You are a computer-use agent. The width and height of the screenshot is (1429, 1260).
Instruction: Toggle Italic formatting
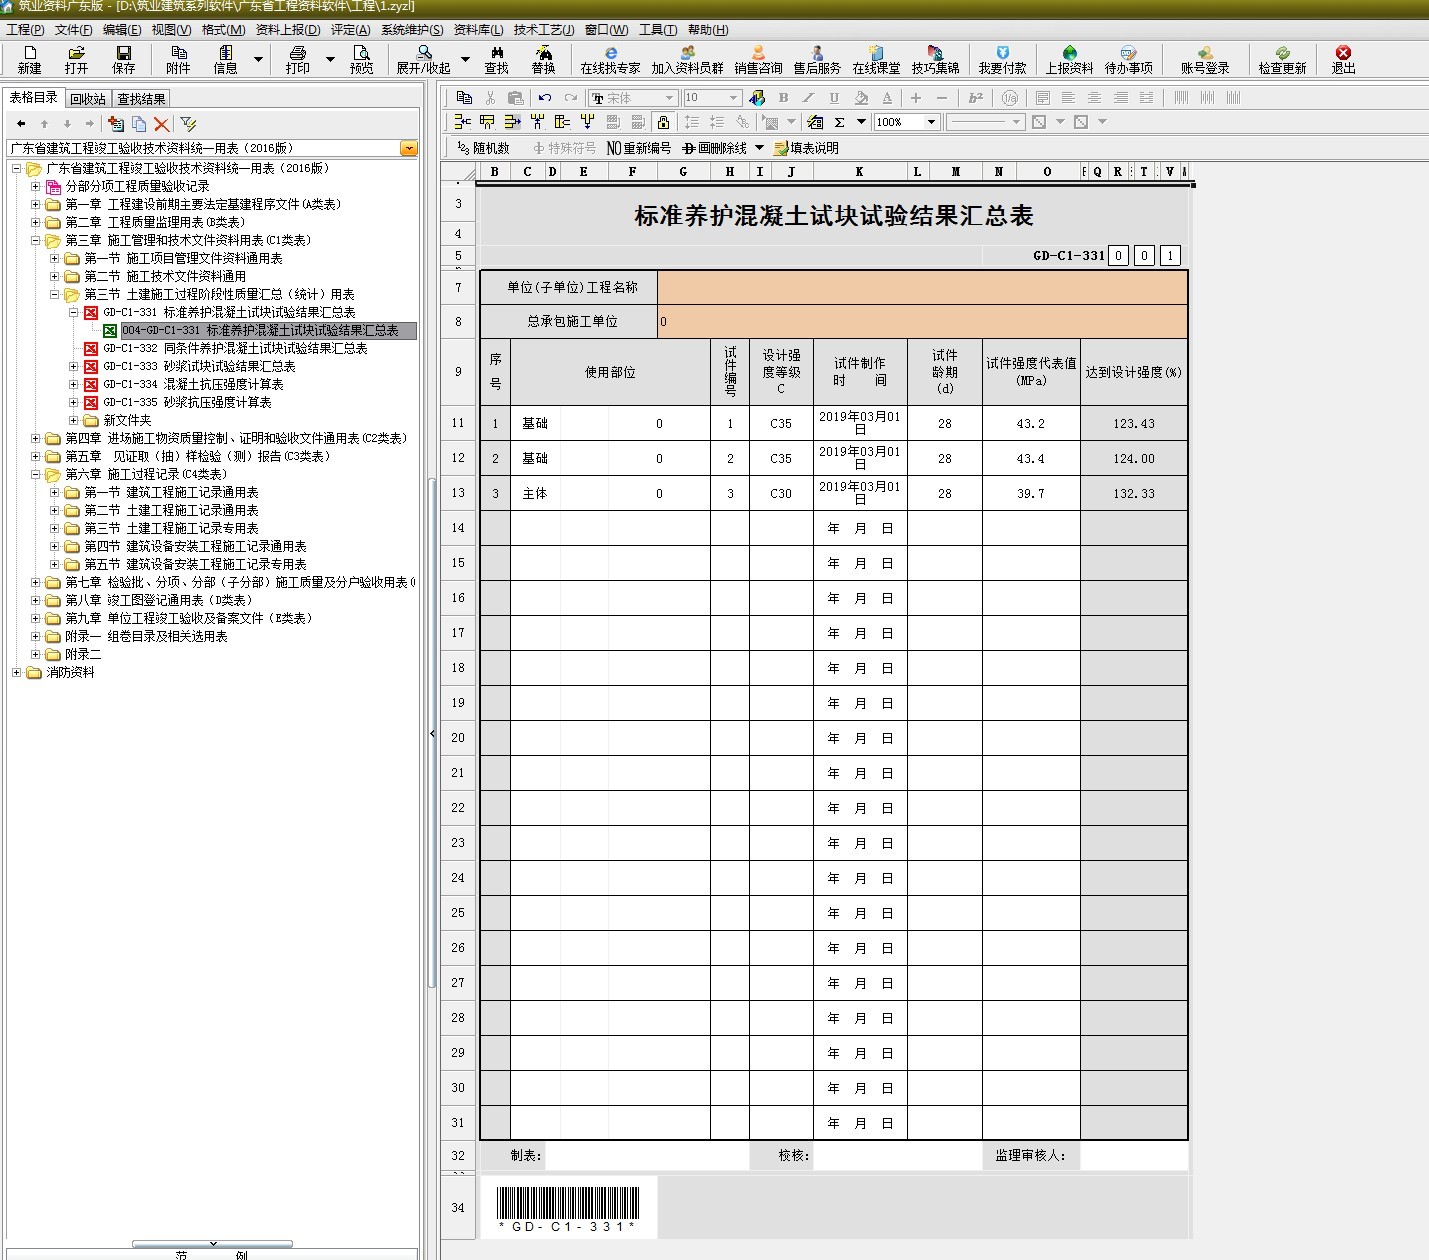pyautogui.click(x=808, y=98)
